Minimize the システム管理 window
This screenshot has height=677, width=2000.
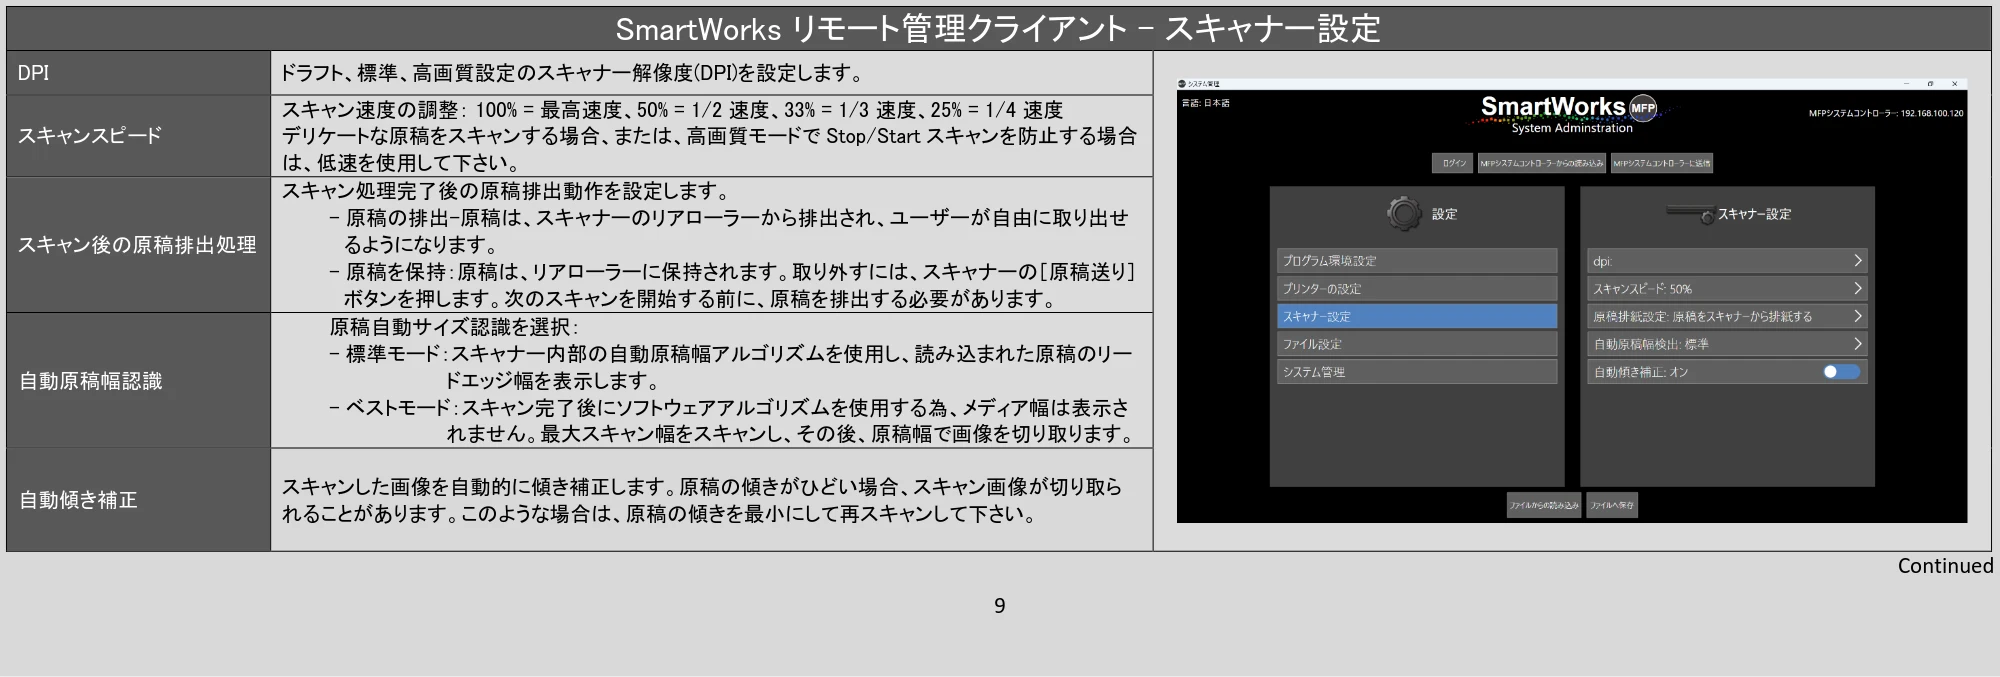(x=1907, y=84)
